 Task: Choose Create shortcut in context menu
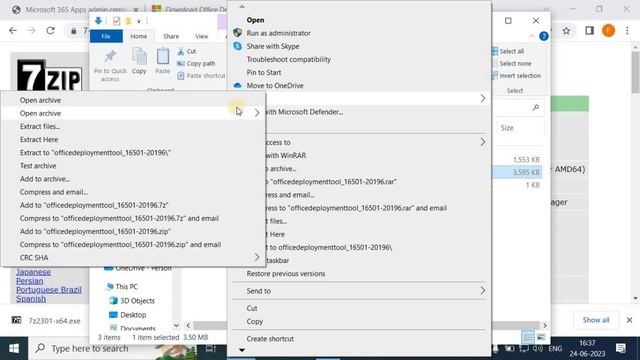[359, 339]
